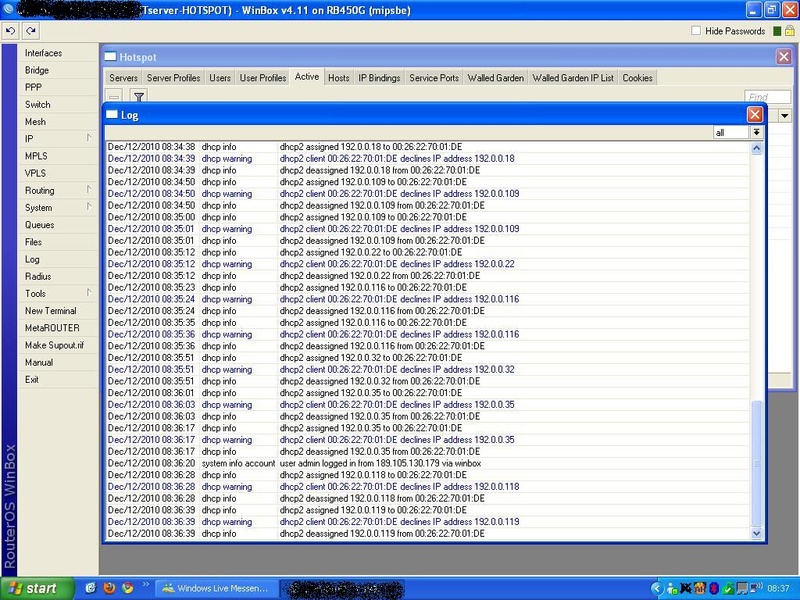Expand the IP submenu arrow

89,138
